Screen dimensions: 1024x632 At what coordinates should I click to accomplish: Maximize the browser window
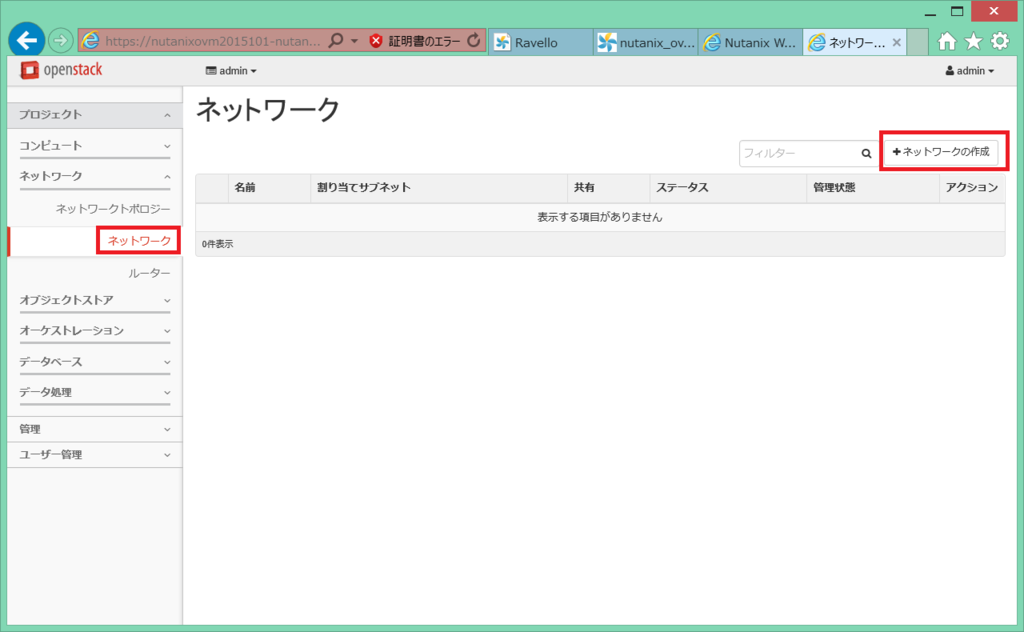(x=957, y=12)
